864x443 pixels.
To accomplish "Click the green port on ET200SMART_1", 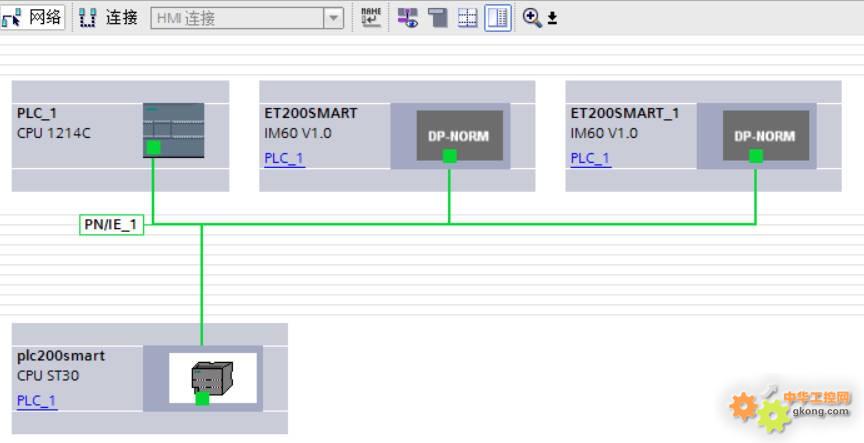I will point(756,156).
